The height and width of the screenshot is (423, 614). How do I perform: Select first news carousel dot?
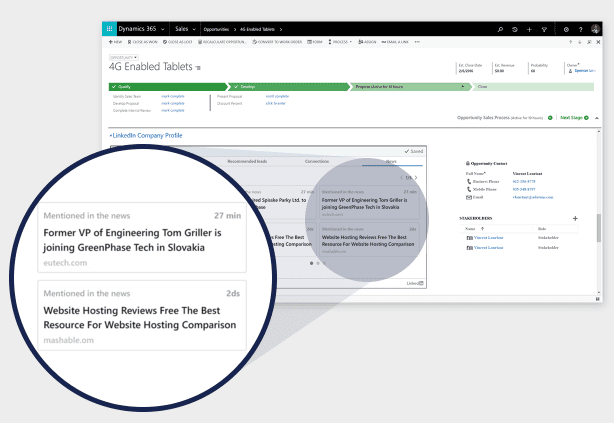coord(312,263)
